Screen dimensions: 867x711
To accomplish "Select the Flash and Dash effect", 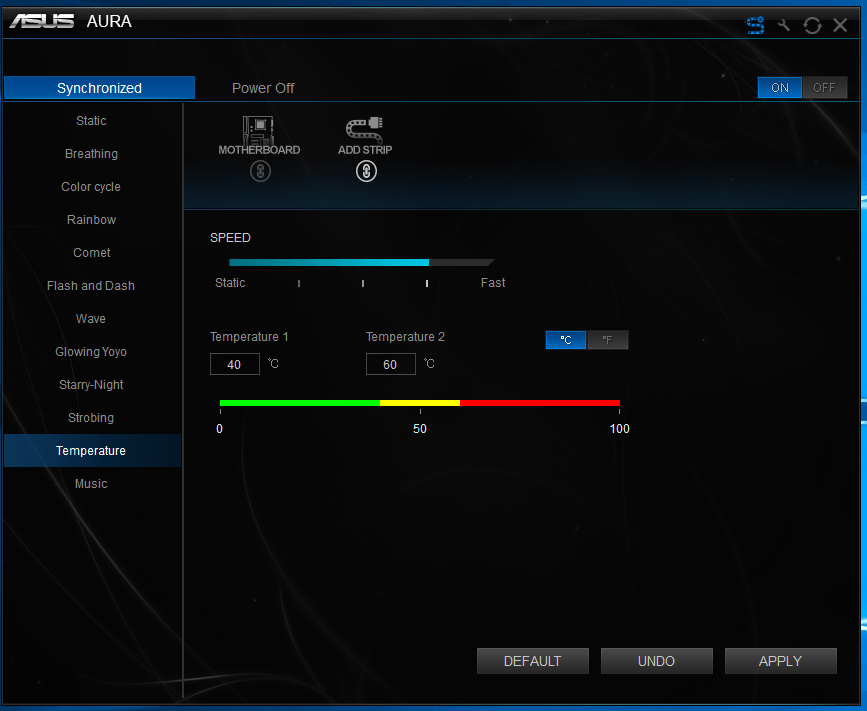I will [91, 286].
